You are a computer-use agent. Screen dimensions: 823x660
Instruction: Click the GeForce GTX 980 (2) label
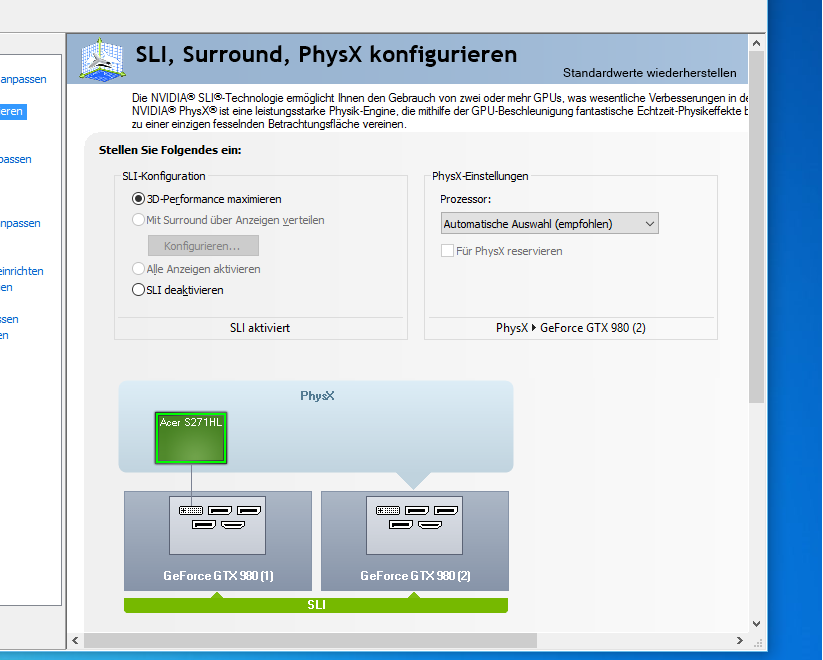[x=415, y=575]
